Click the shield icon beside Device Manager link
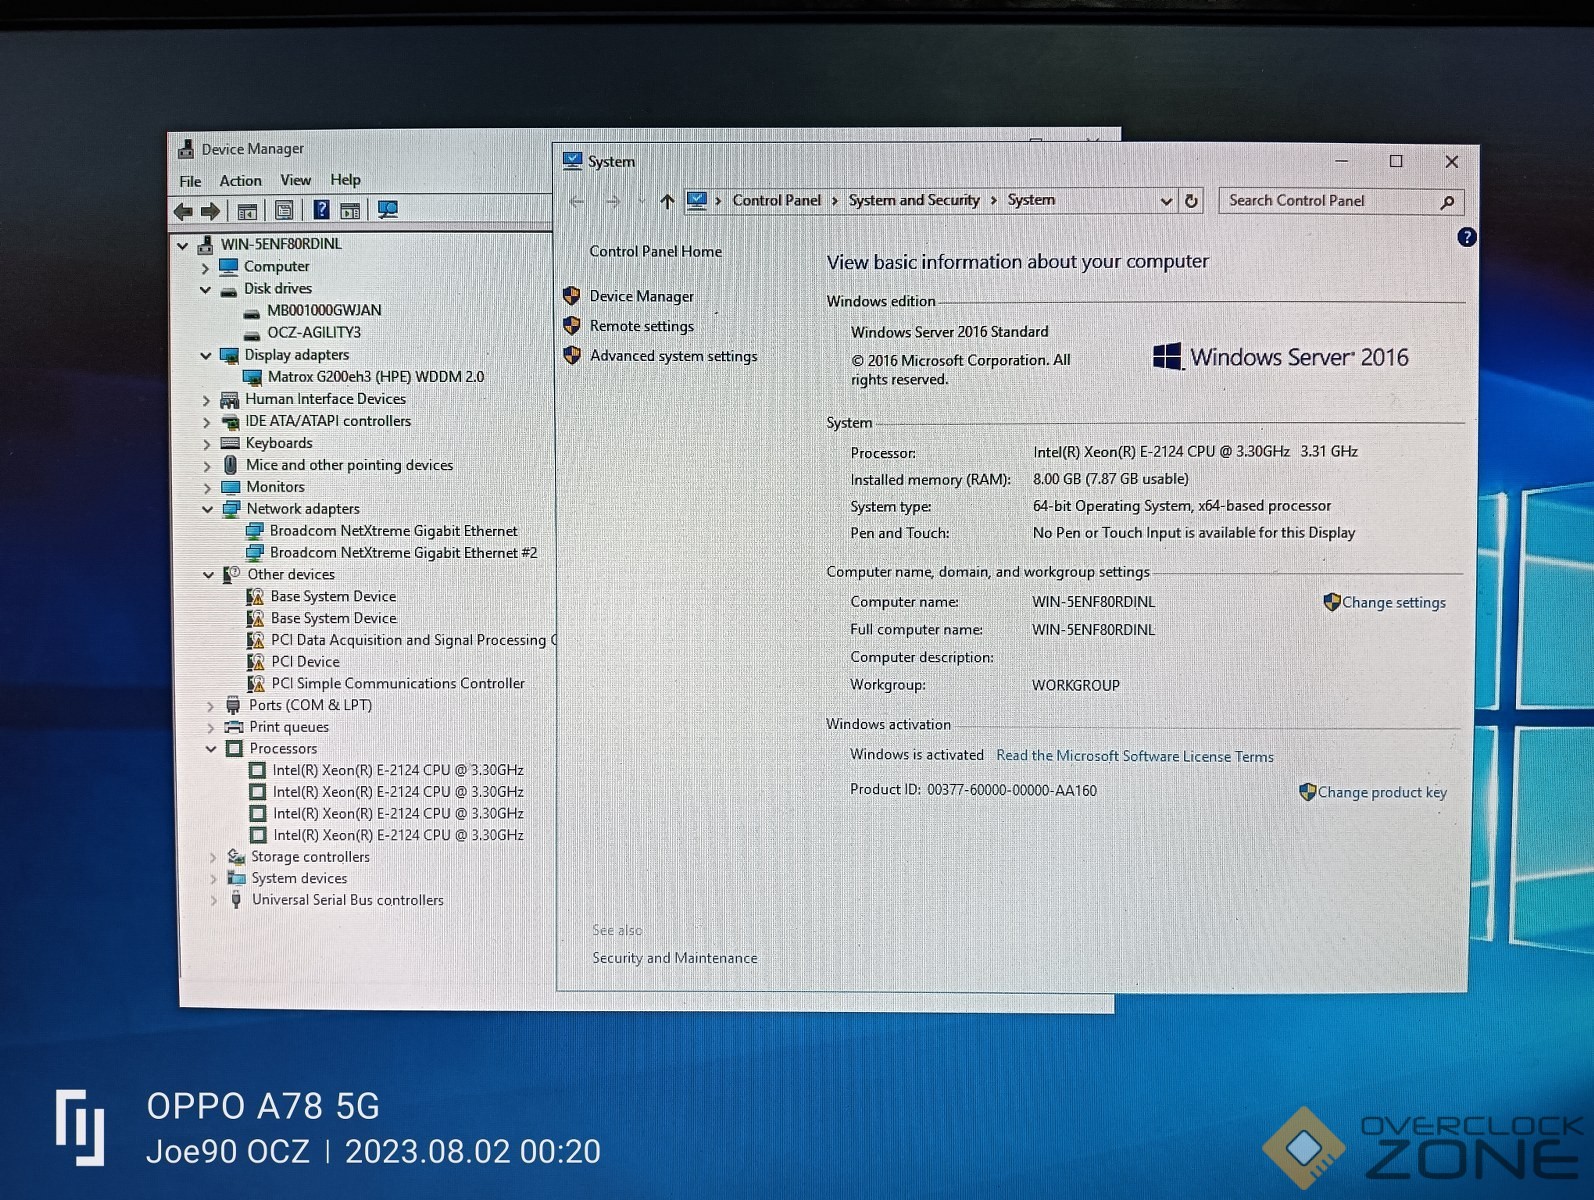Image resolution: width=1594 pixels, height=1200 pixels. coord(572,296)
